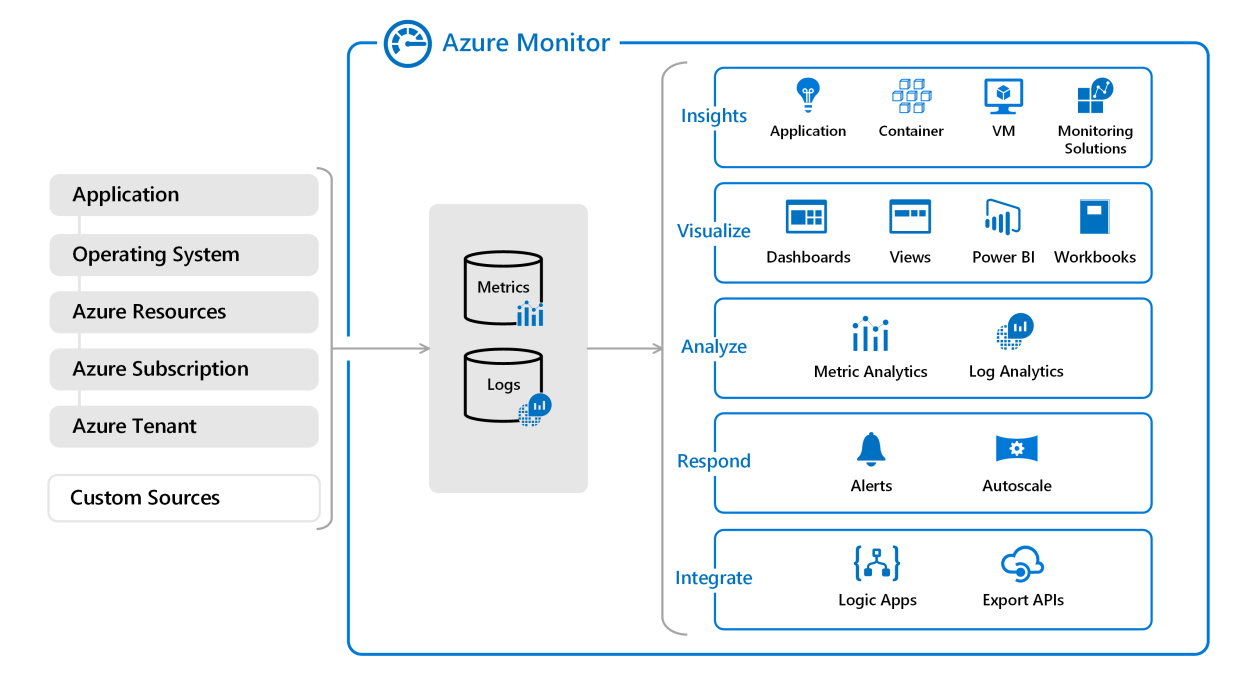Click the Alerts bell icon
1249x689 pixels.
pos(871,449)
